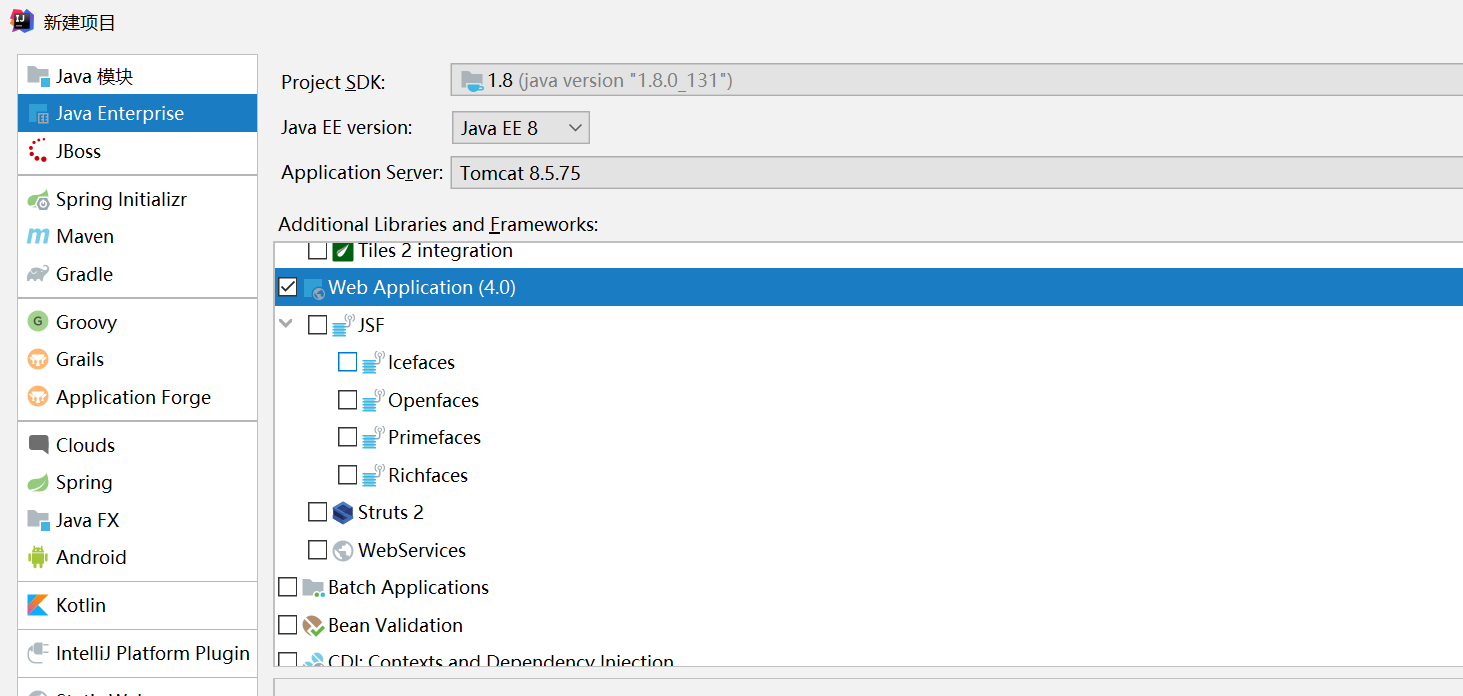Viewport: 1463px width, 696px height.
Task: Click the Gradle elephant icon
Action: pyautogui.click(x=39, y=274)
